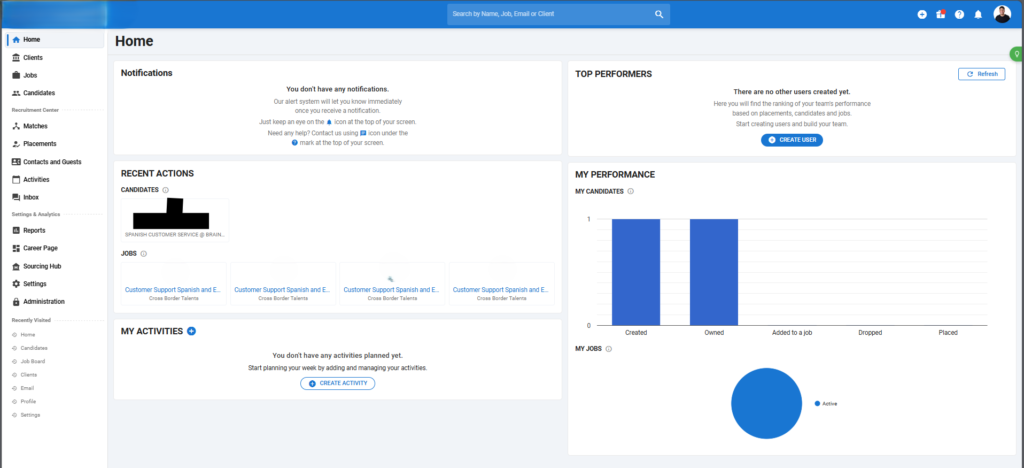Click the Create User button
This screenshot has width=1024, height=468.
pyautogui.click(x=792, y=140)
